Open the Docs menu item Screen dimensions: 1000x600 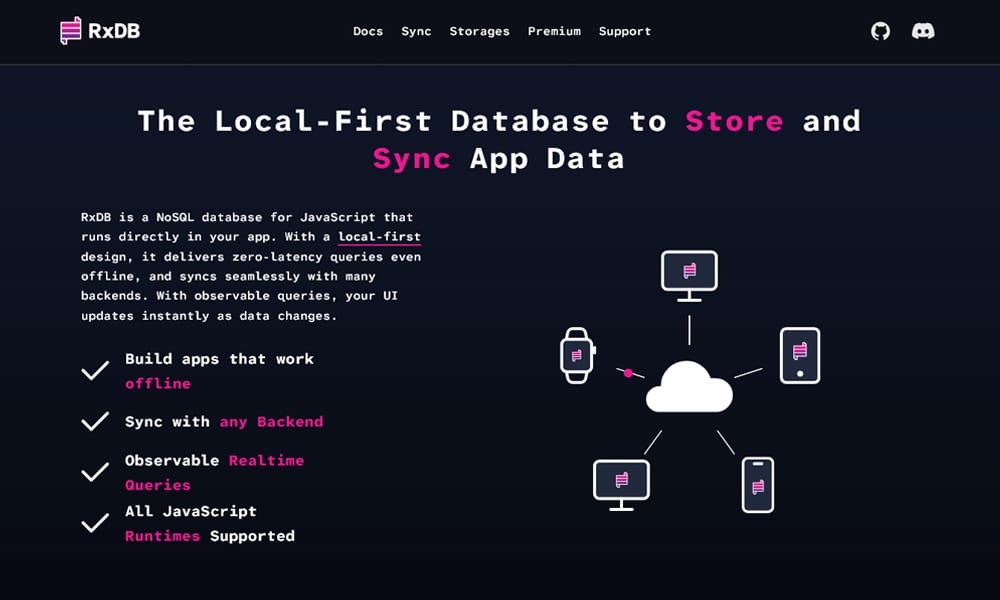368,31
